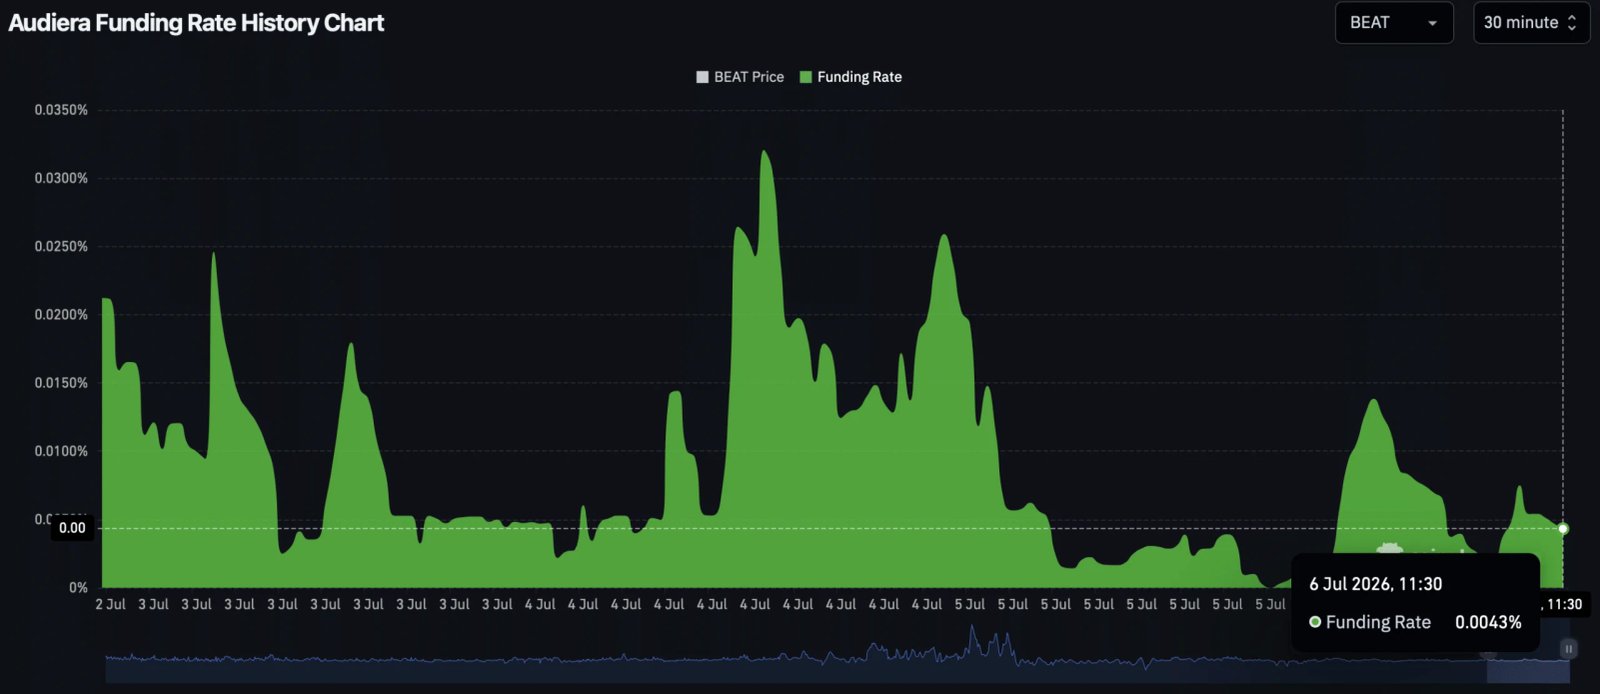Click the Audiera Funding Rate History Chart title
1600x694 pixels.
coord(196,23)
